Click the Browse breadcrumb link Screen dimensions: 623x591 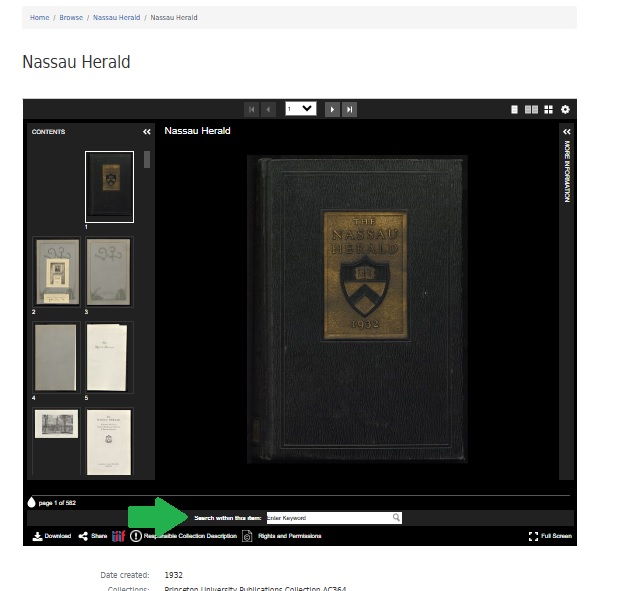pos(71,17)
